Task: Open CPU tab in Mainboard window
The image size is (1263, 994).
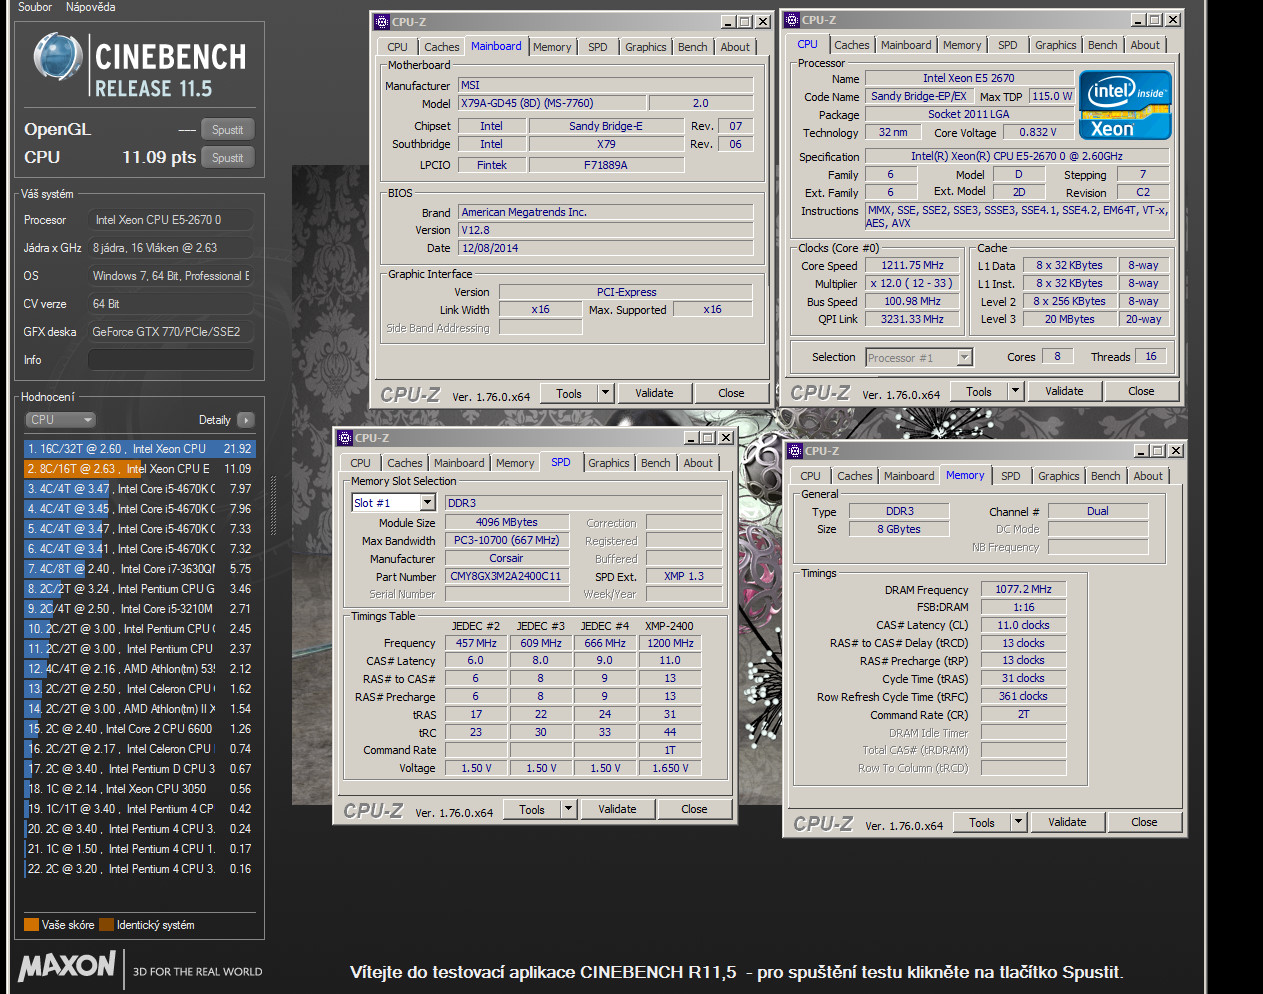Action: click(x=397, y=47)
